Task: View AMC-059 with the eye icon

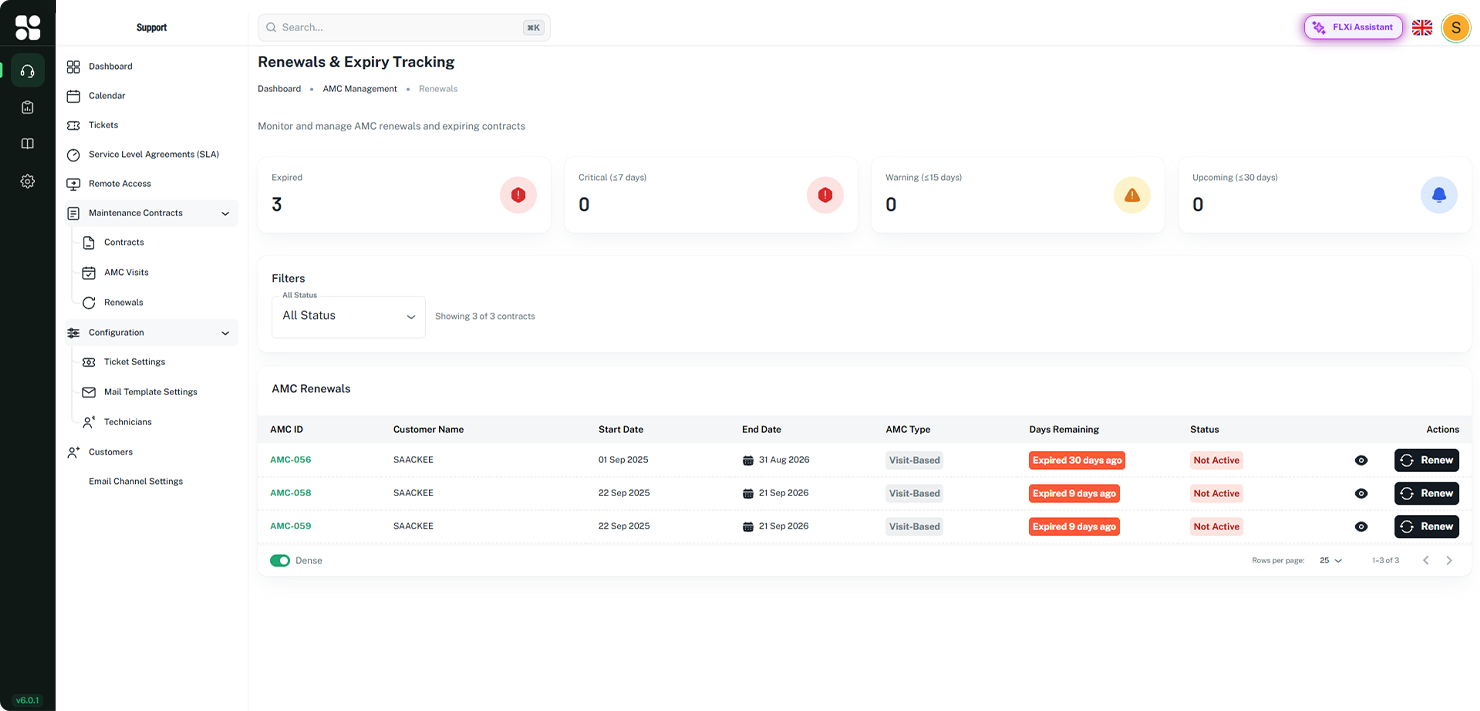Action: 1361,527
